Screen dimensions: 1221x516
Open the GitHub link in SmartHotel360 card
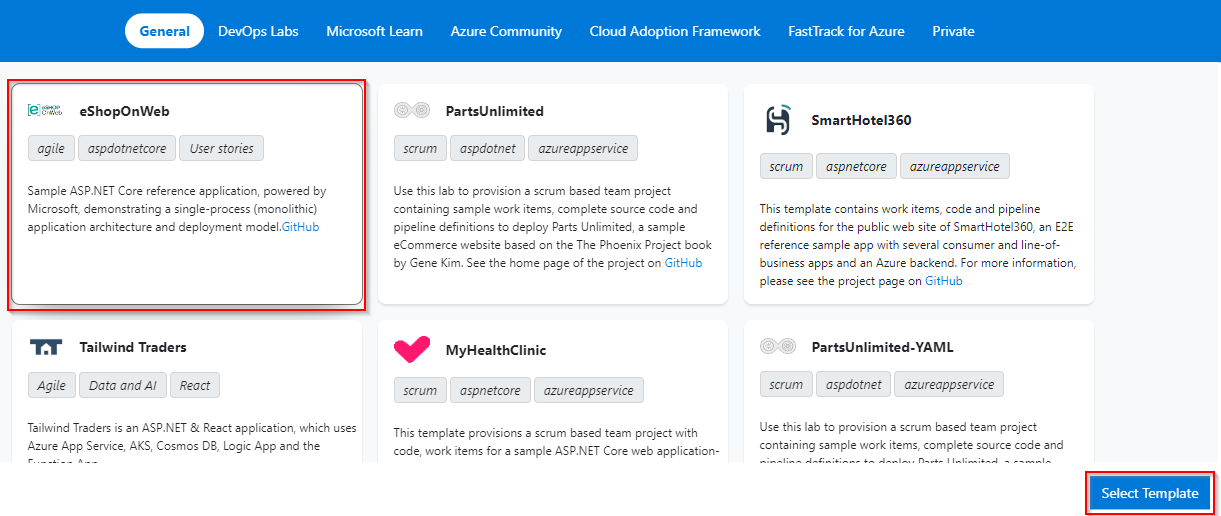(x=944, y=281)
